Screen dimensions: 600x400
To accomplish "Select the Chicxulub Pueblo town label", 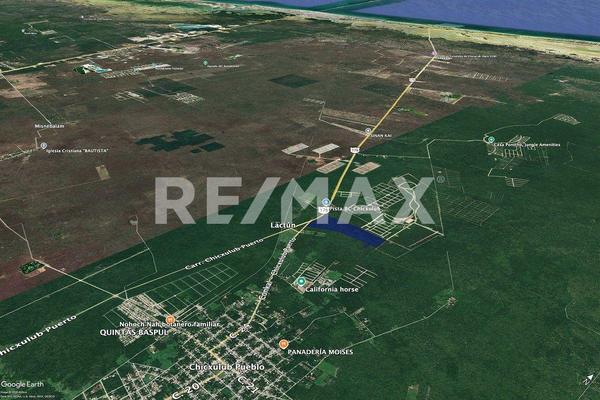I will click(x=227, y=367).
